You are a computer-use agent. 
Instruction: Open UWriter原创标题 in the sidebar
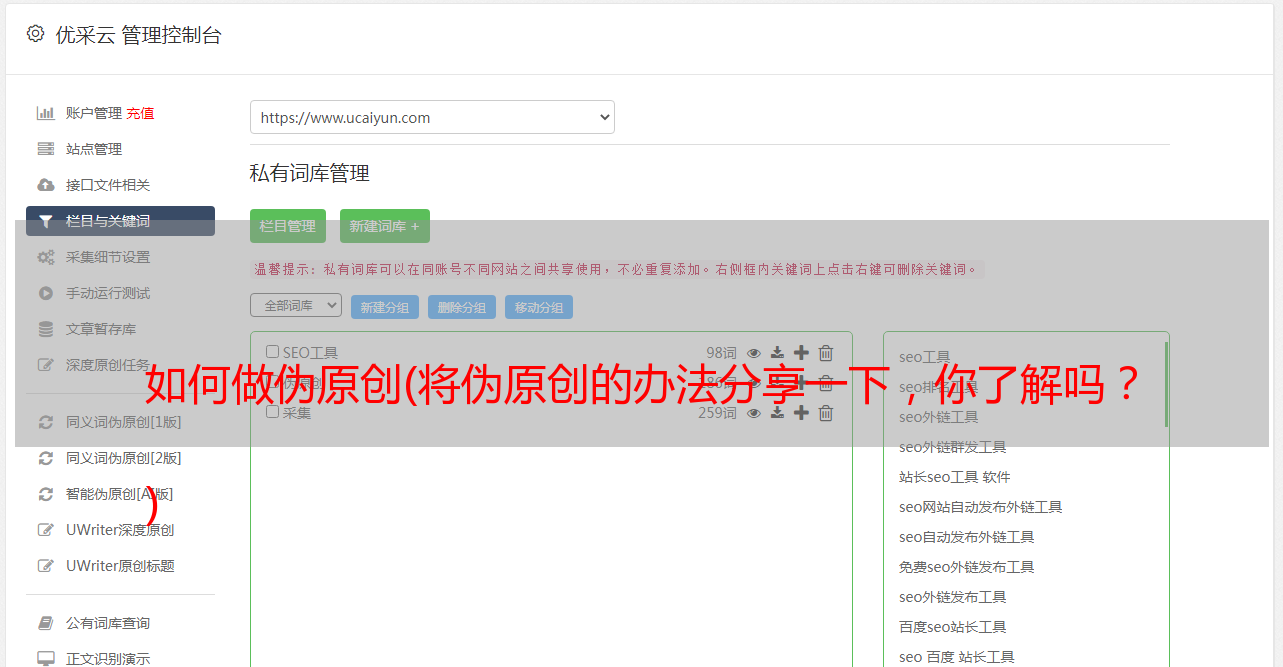tap(120, 566)
